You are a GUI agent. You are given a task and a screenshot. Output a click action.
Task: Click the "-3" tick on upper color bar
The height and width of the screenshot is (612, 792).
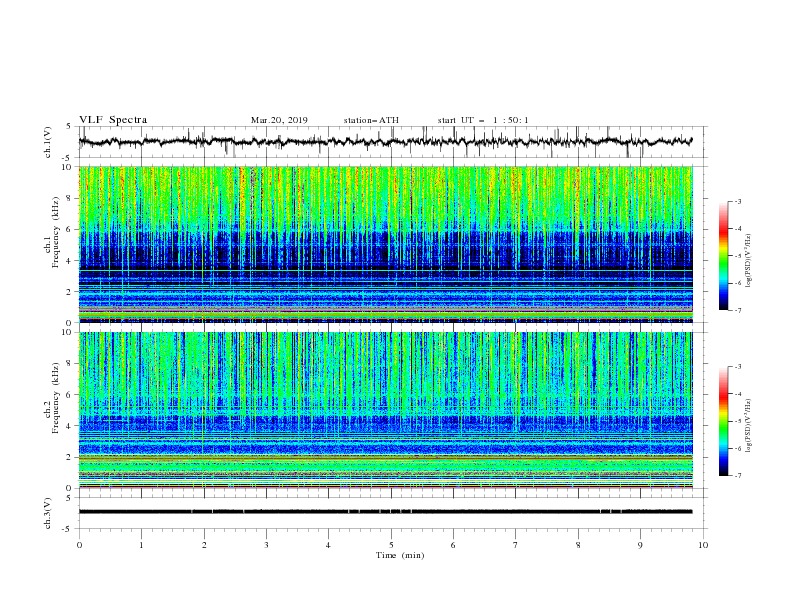coord(737,201)
